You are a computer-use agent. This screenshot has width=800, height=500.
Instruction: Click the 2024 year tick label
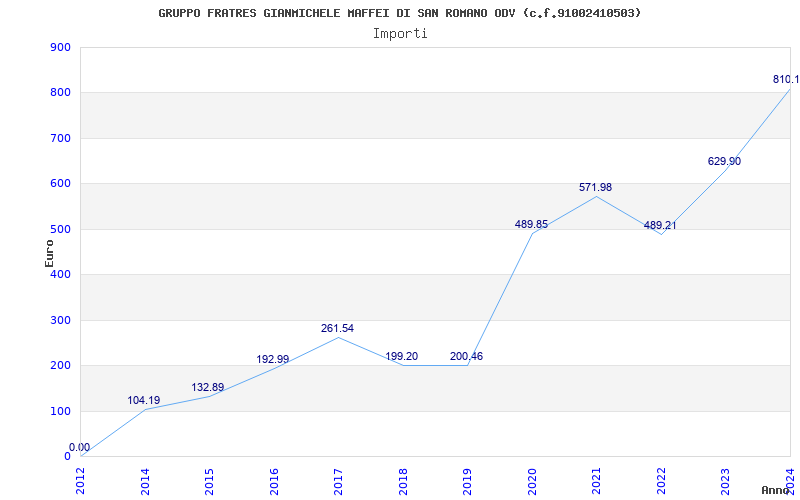790,480
